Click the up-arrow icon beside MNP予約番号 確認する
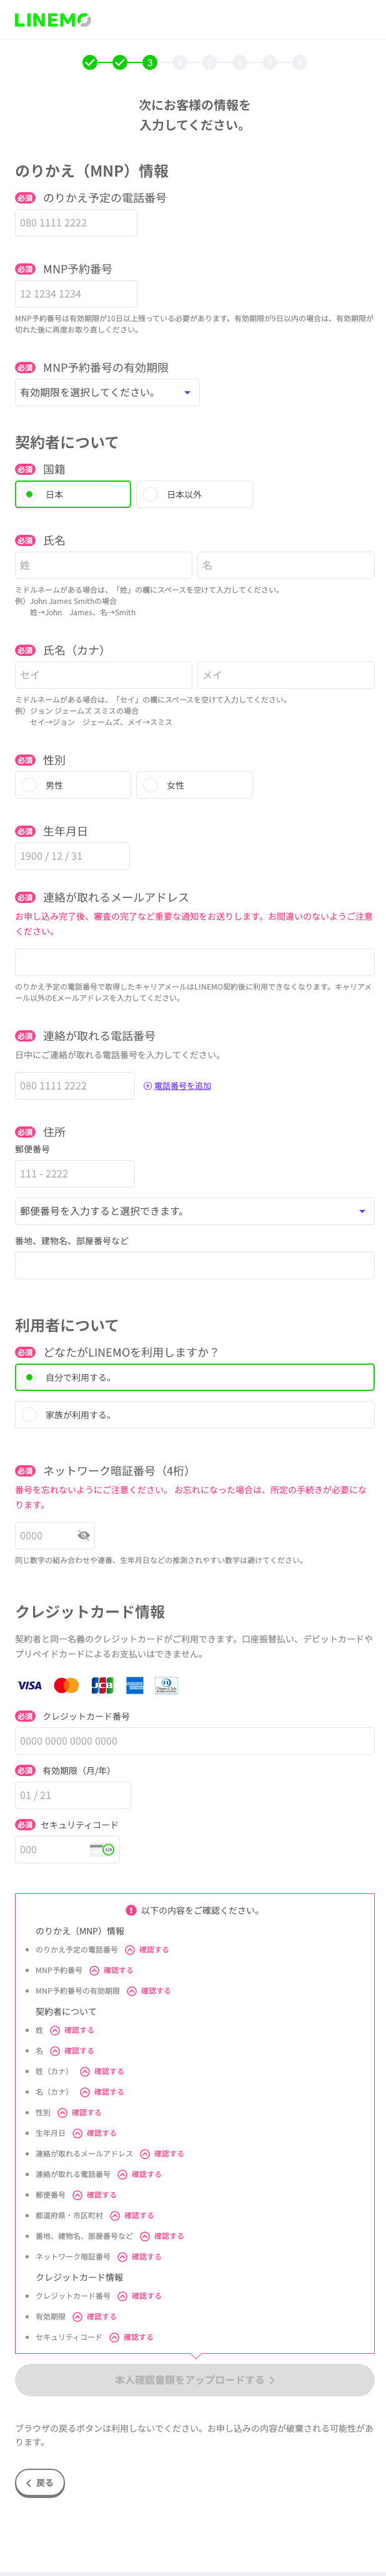 pos(94,1970)
